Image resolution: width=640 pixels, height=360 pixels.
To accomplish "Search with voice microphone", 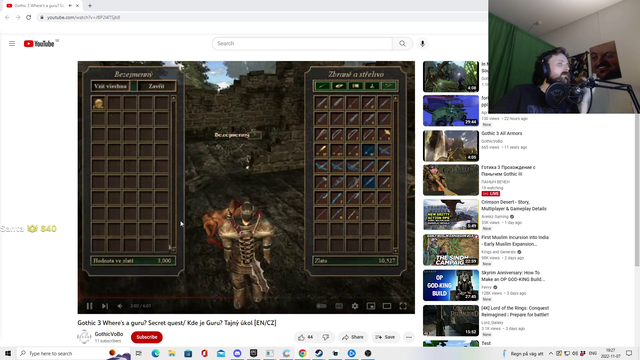I will point(422,43).
